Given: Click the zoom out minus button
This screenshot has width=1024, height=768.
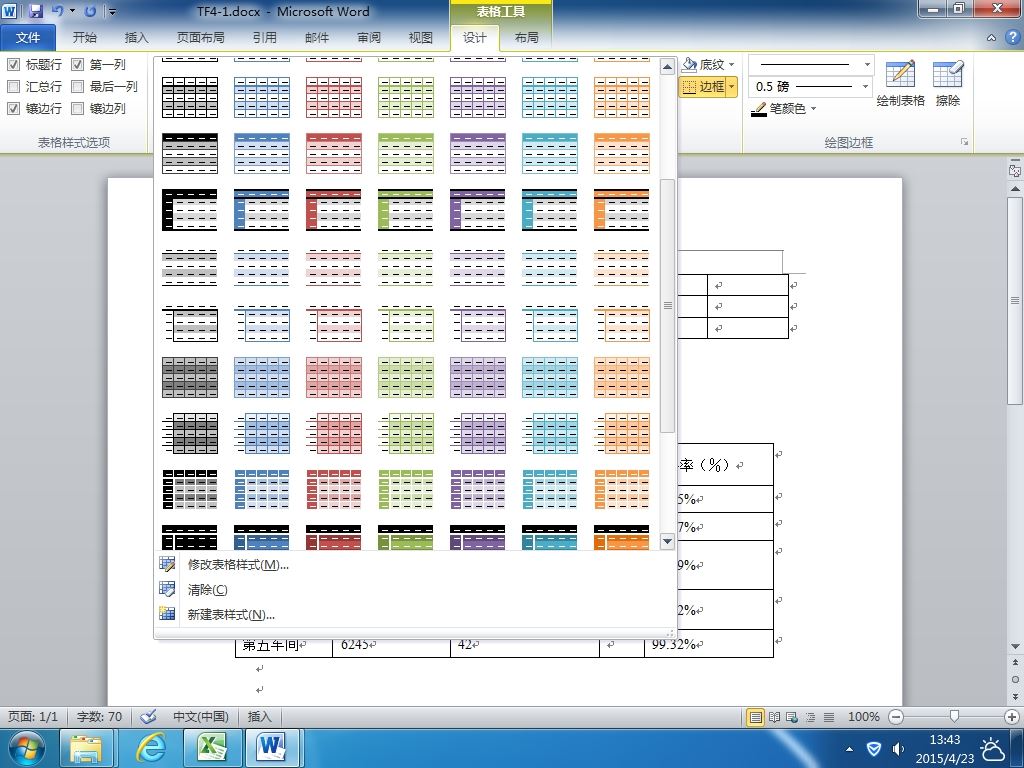Looking at the screenshot, I should tap(897, 717).
